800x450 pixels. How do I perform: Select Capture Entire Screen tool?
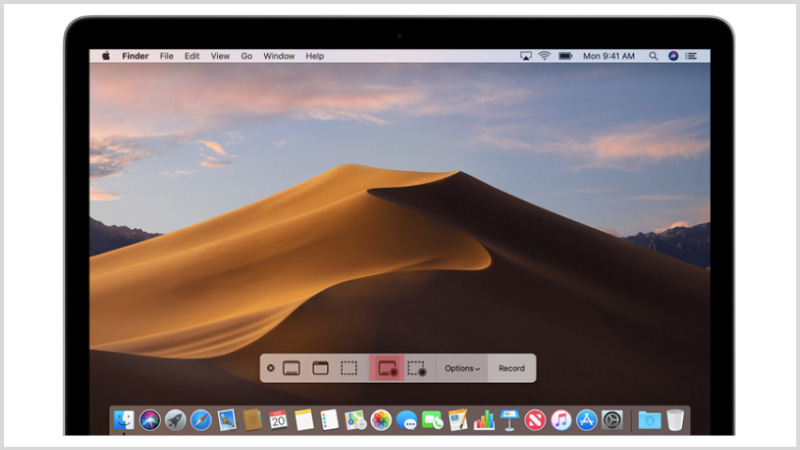[x=292, y=368]
